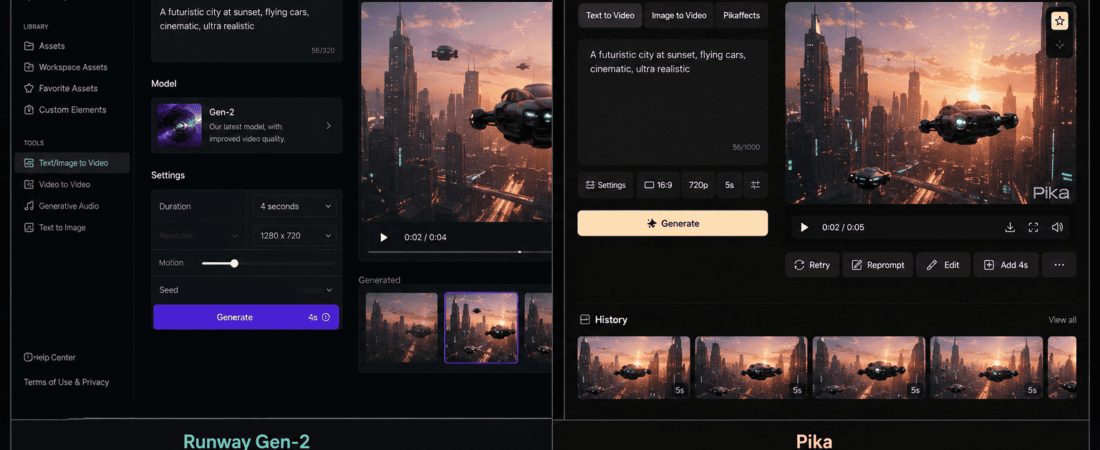The width and height of the screenshot is (1100, 450).
Task: Click the Pika prompt text area
Action: 672,102
